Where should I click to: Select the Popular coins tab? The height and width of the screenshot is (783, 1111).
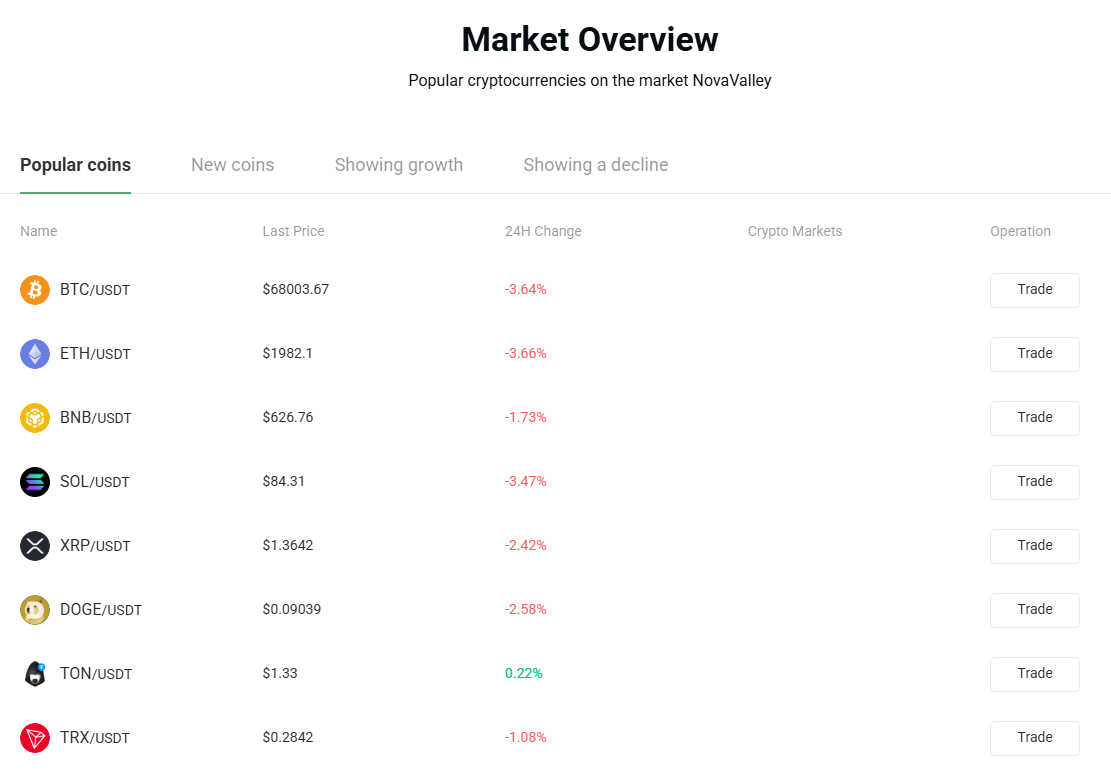point(75,165)
